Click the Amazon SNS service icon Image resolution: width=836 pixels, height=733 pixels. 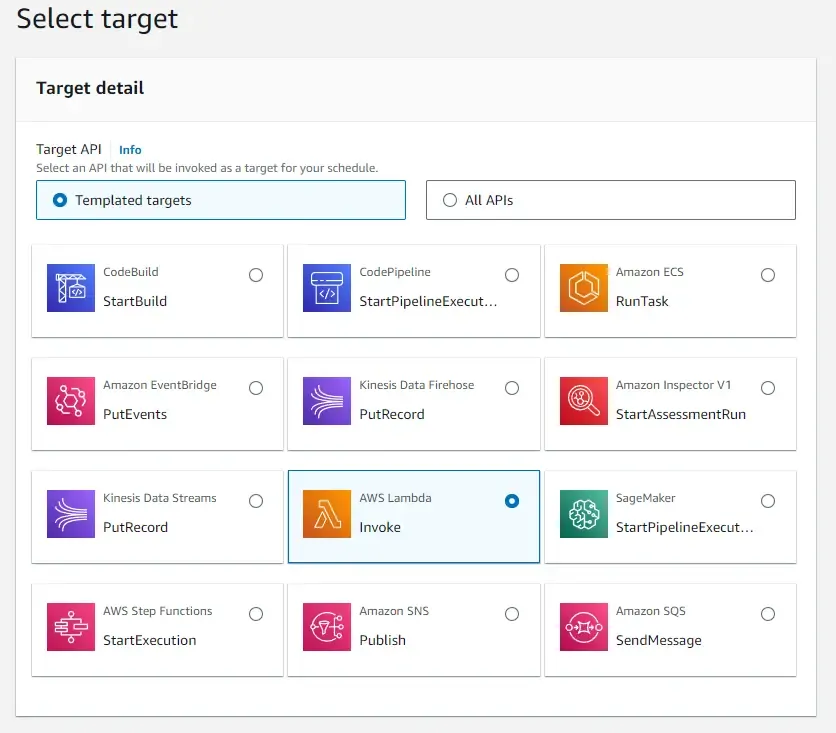327,626
